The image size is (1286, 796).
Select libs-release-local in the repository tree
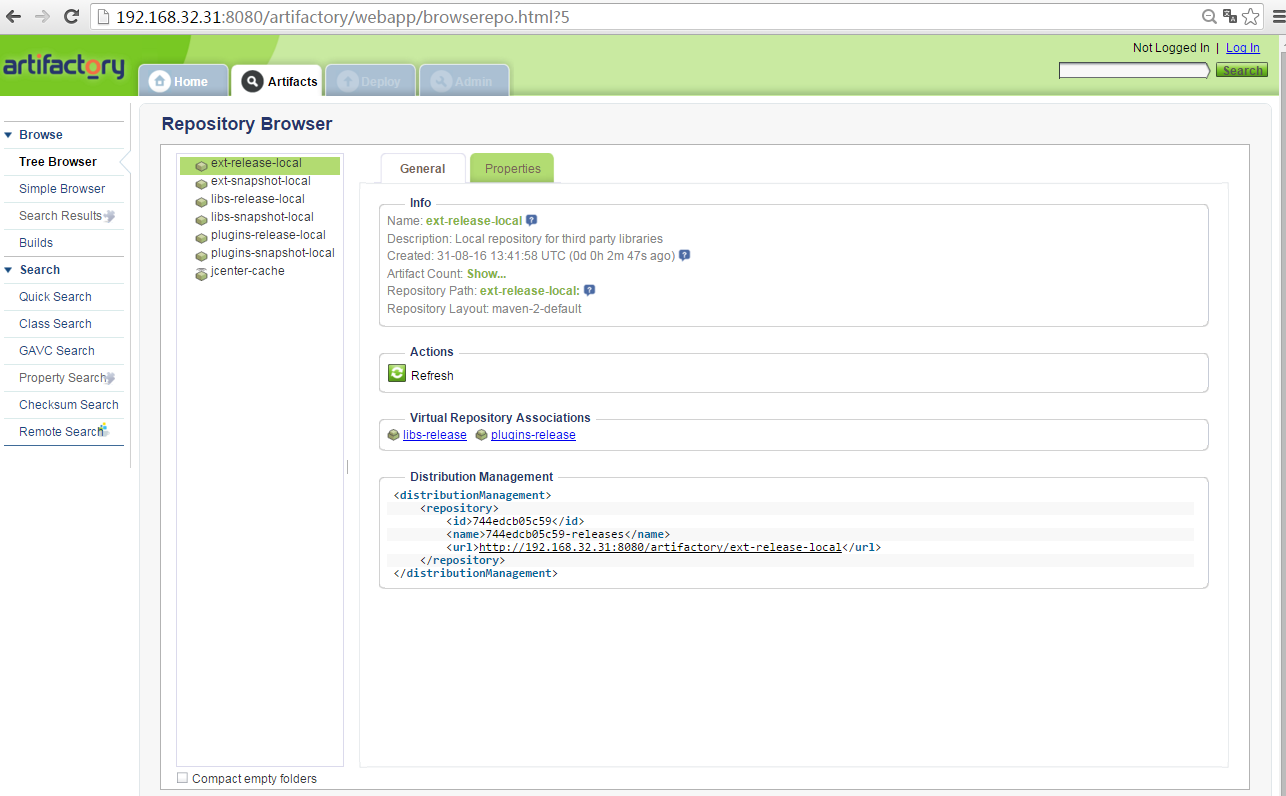[x=258, y=199]
